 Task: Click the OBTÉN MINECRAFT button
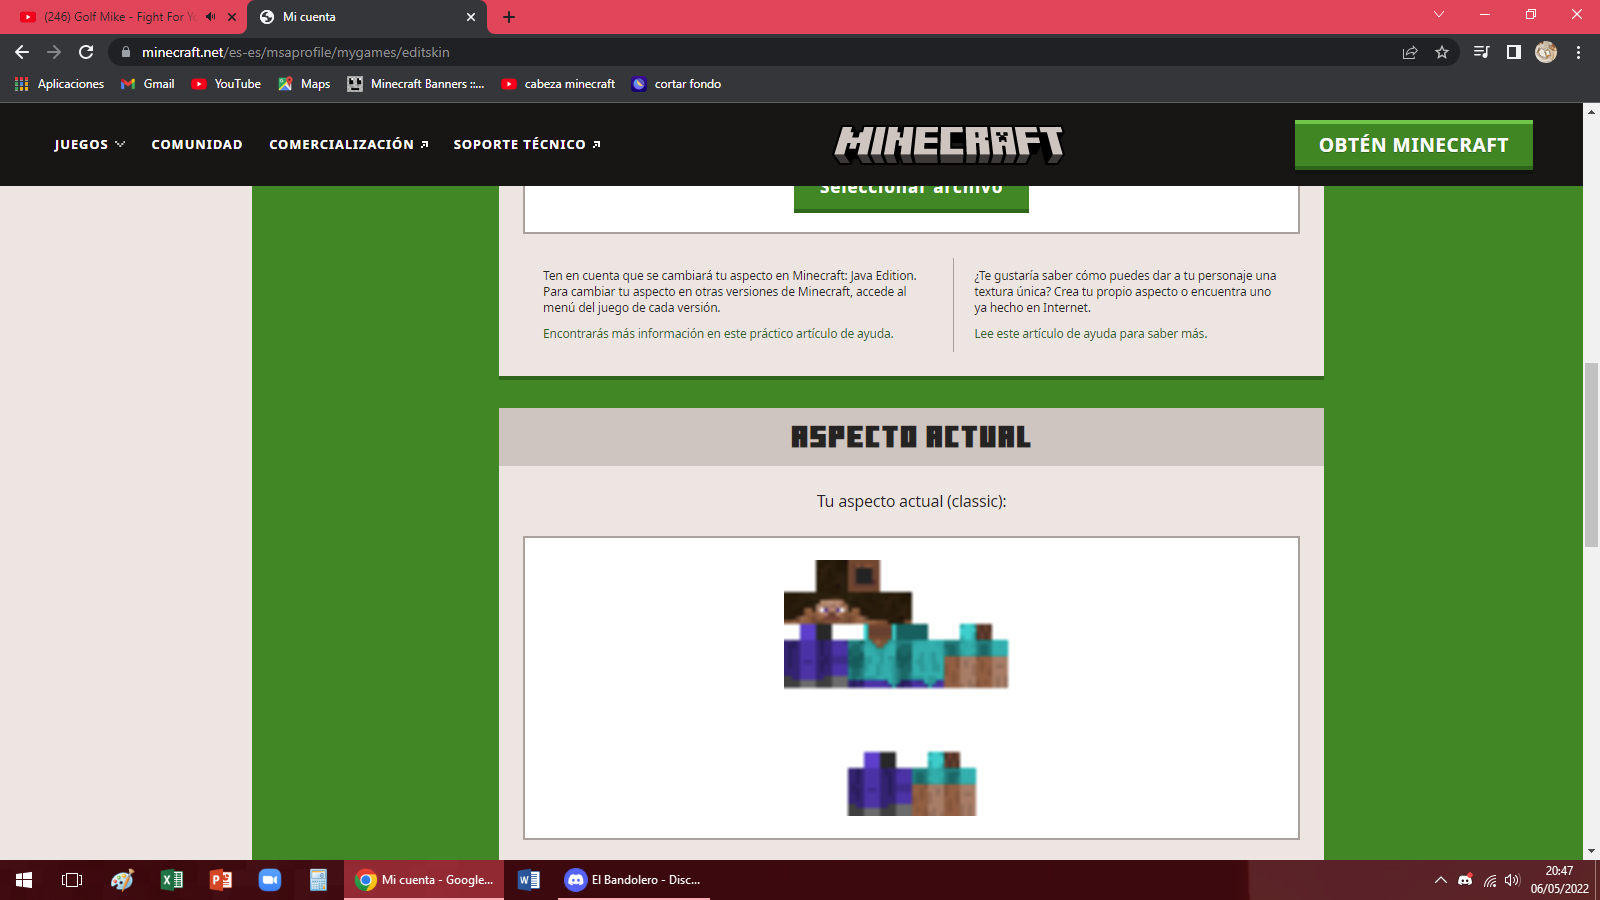coord(1413,145)
